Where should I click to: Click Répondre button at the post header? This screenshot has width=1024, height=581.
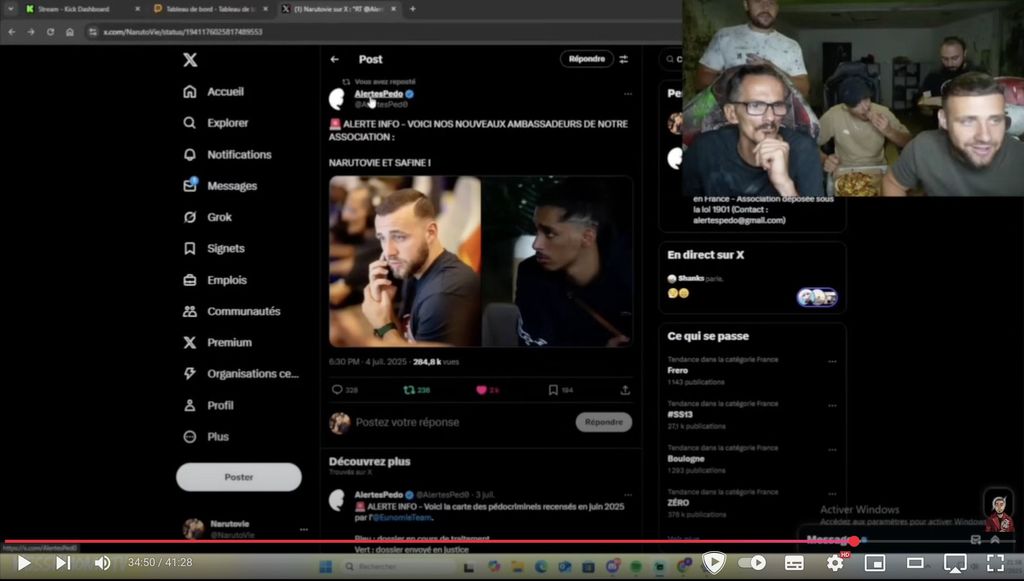pos(586,59)
